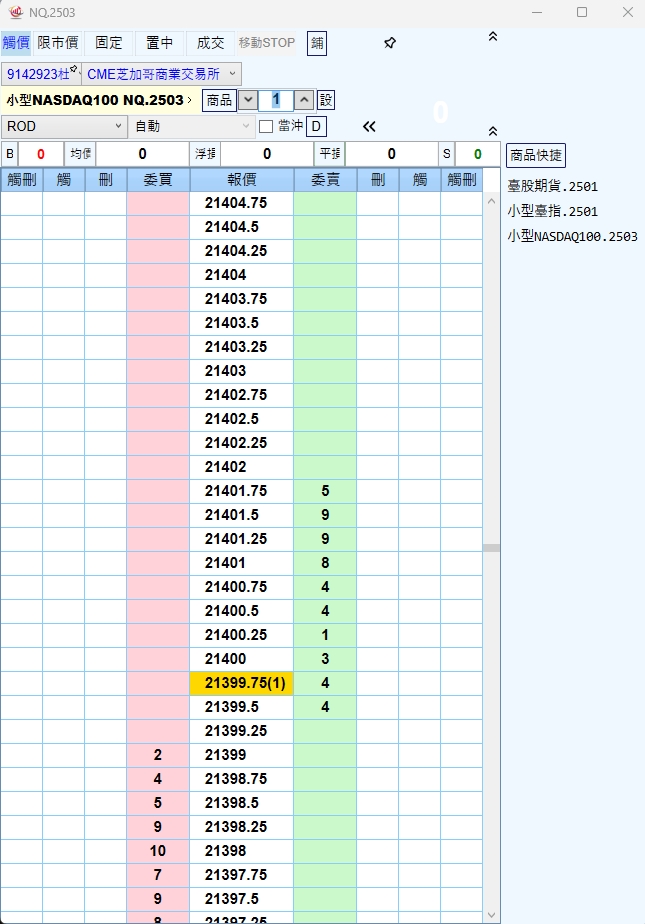Image resolution: width=645 pixels, height=924 pixels.
Task: Click the vertical scrollbar thumb of price ladder
Action: click(x=491, y=548)
